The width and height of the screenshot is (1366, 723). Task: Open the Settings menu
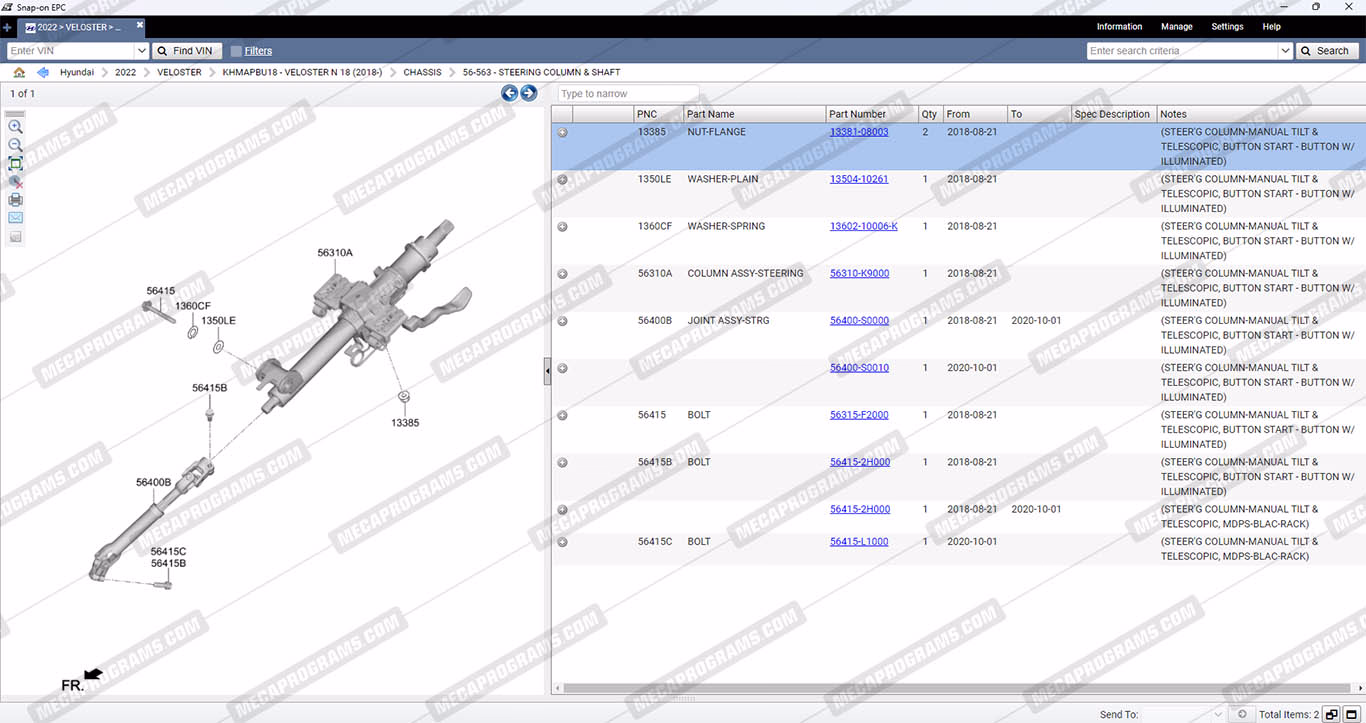click(x=1227, y=27)
